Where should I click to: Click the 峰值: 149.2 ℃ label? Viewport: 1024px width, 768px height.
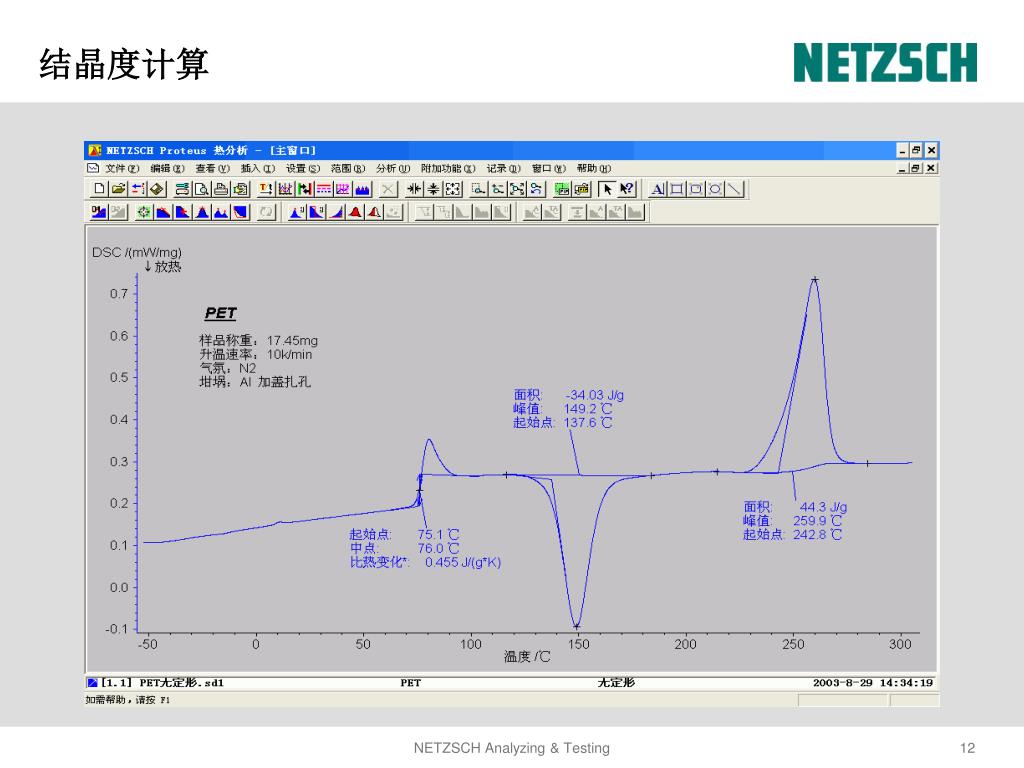563,409
